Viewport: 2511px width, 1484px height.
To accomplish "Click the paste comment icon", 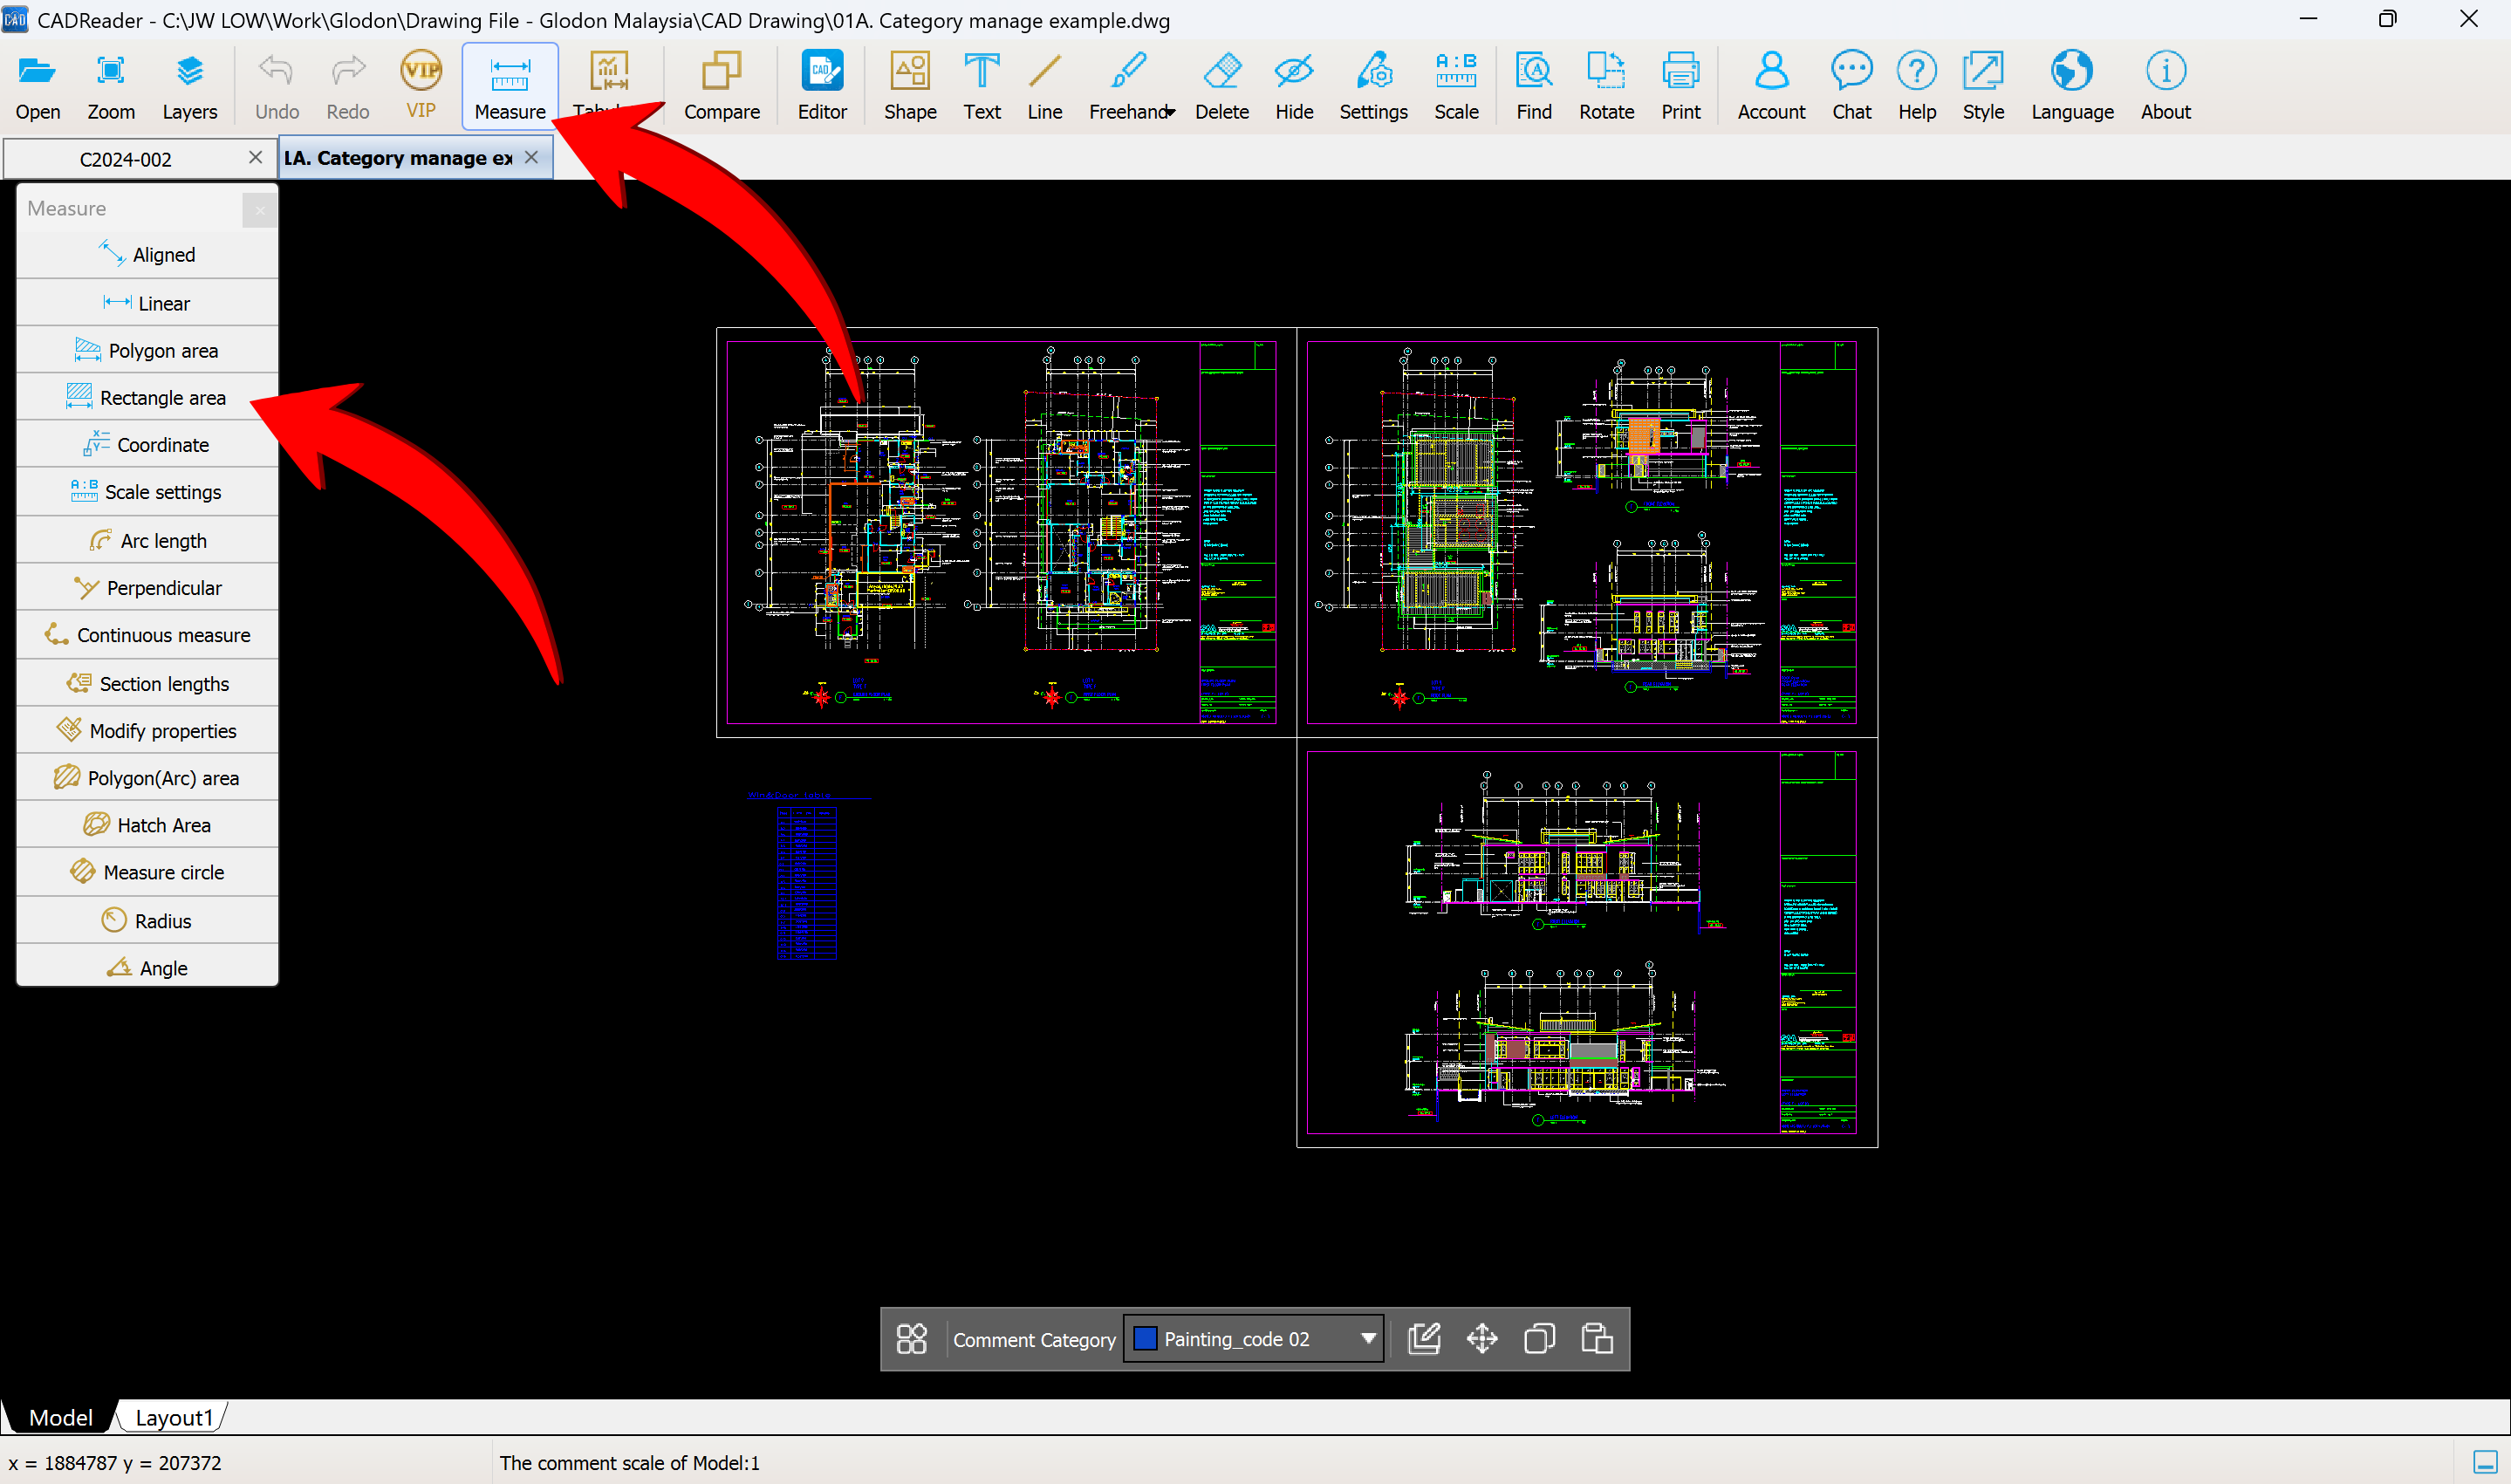I will coord(1597,1339).
